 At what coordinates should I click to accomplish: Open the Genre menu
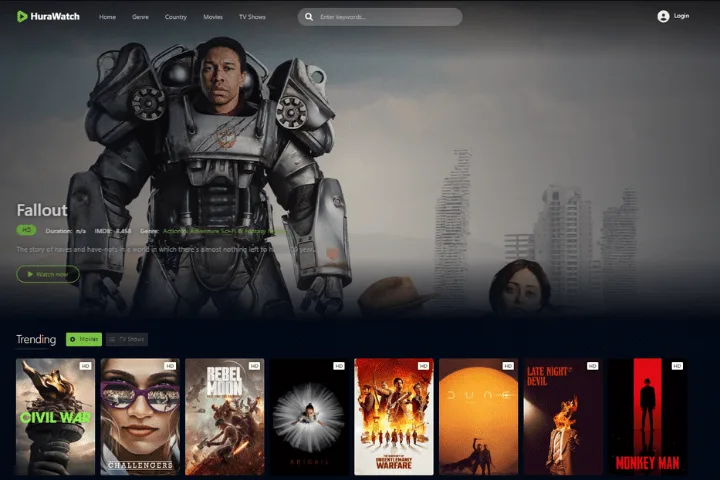tap(140, 17)
